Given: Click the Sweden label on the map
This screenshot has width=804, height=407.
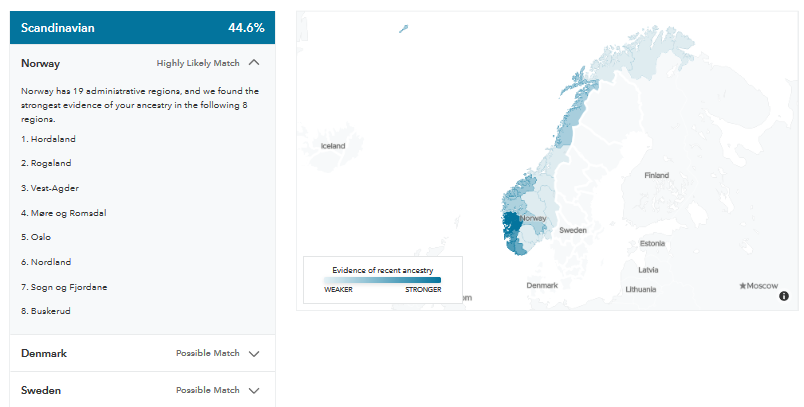Looking at the screenshot, I should click(x=573, y=230).
